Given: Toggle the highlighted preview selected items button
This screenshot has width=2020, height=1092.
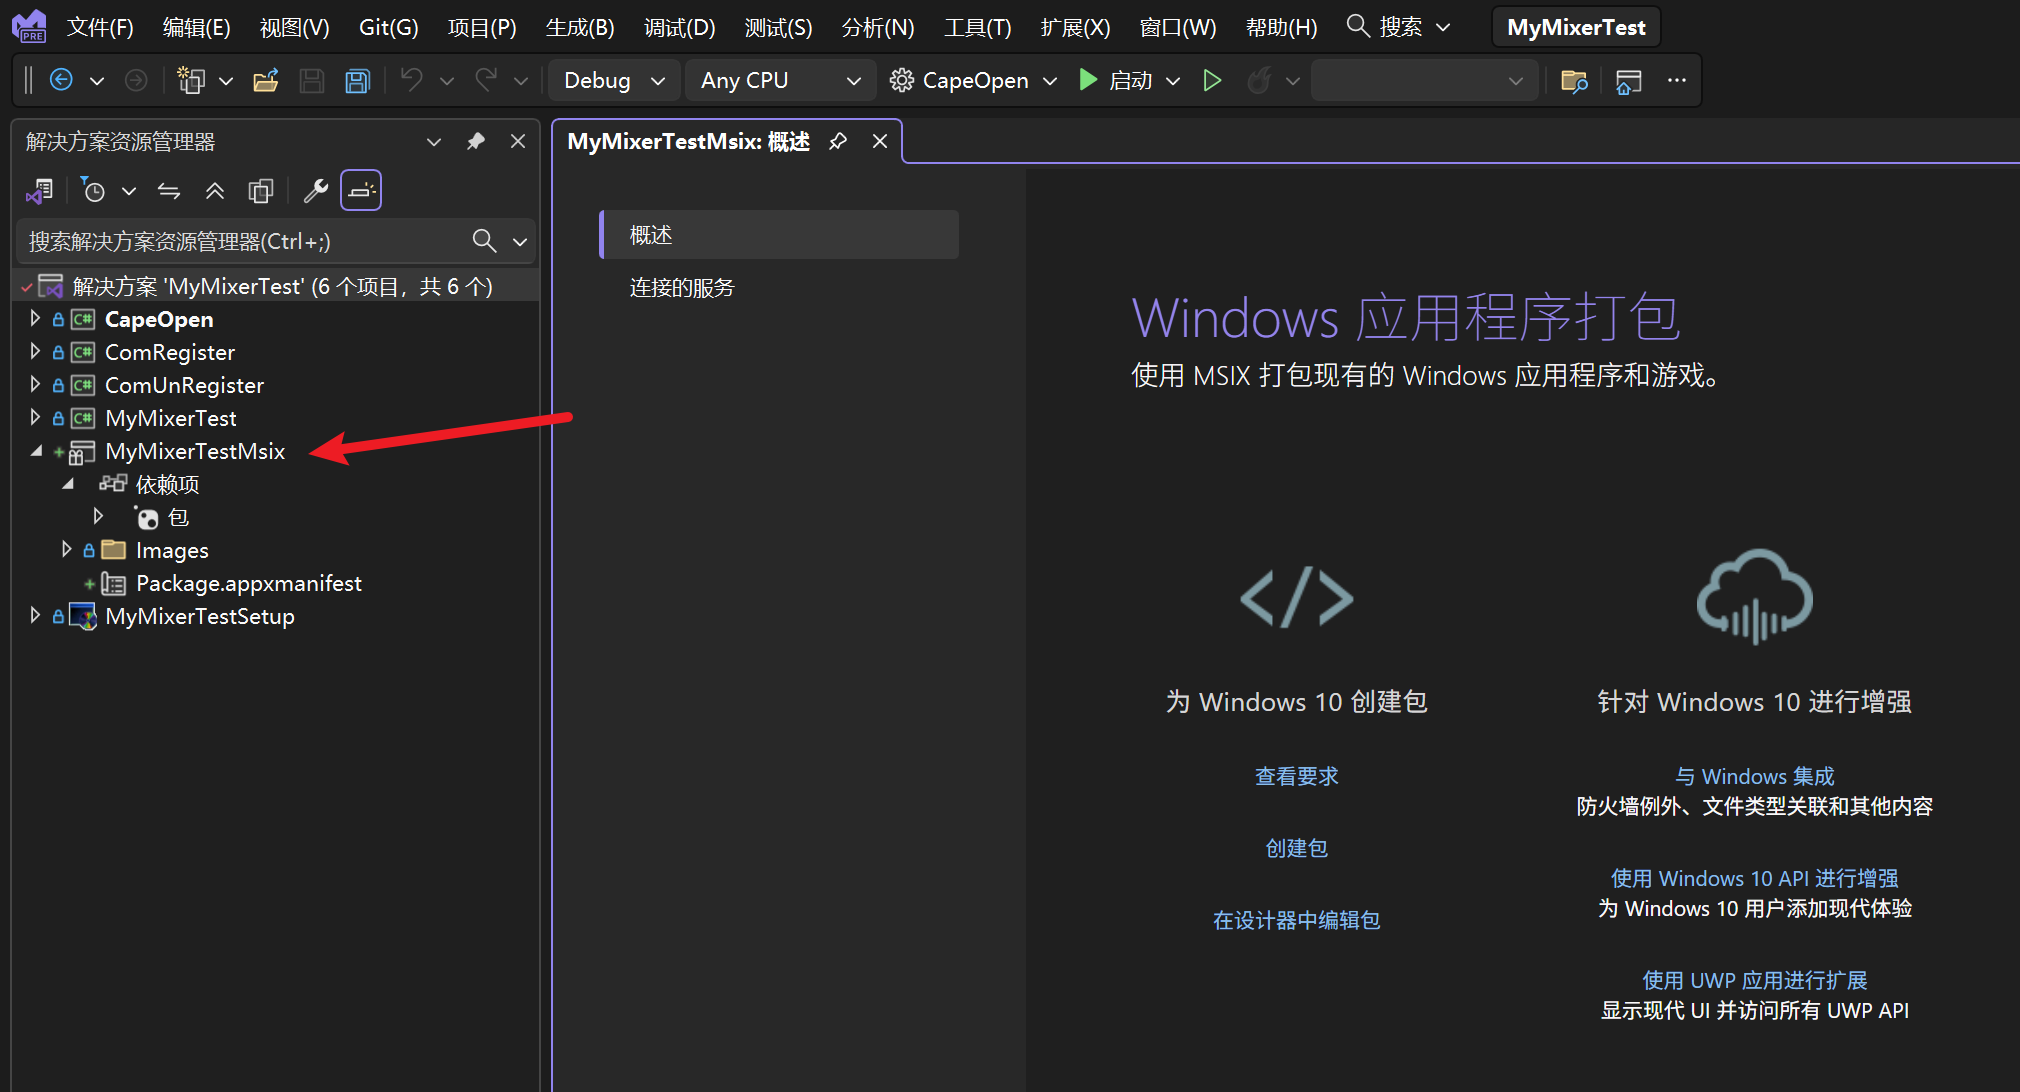Looking at the screenshot, I should point(361,190).
